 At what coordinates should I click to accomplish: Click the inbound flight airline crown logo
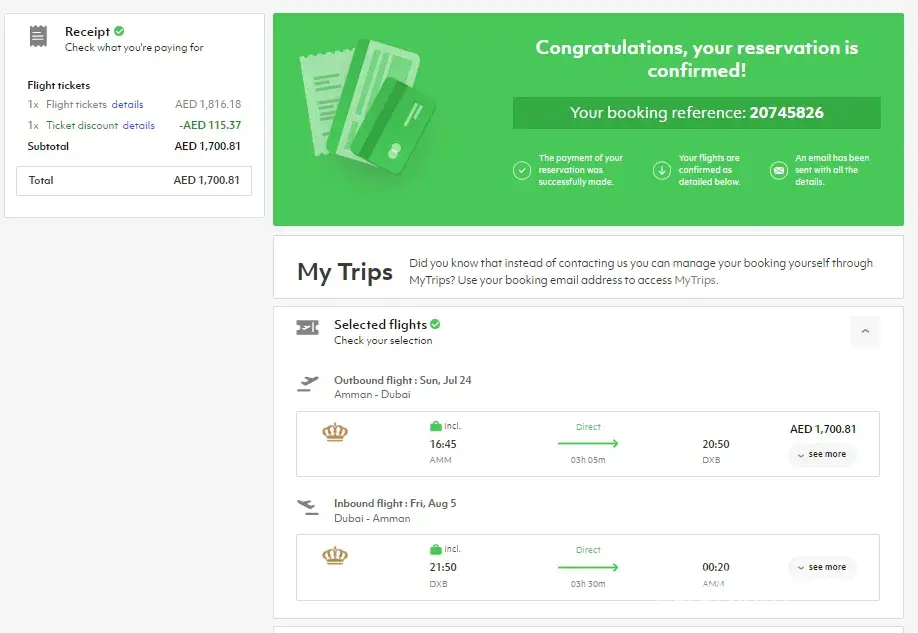[x=334, y=556]
